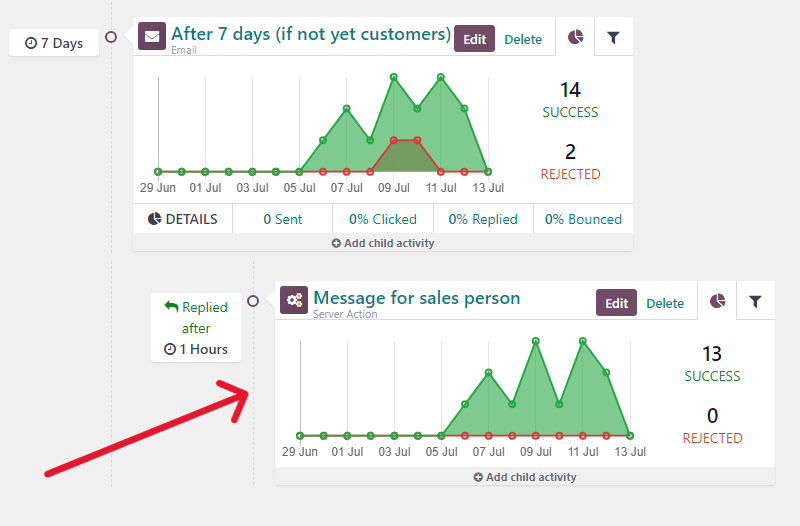
Task: Click the server action gears icon
Action: point(294,300)
